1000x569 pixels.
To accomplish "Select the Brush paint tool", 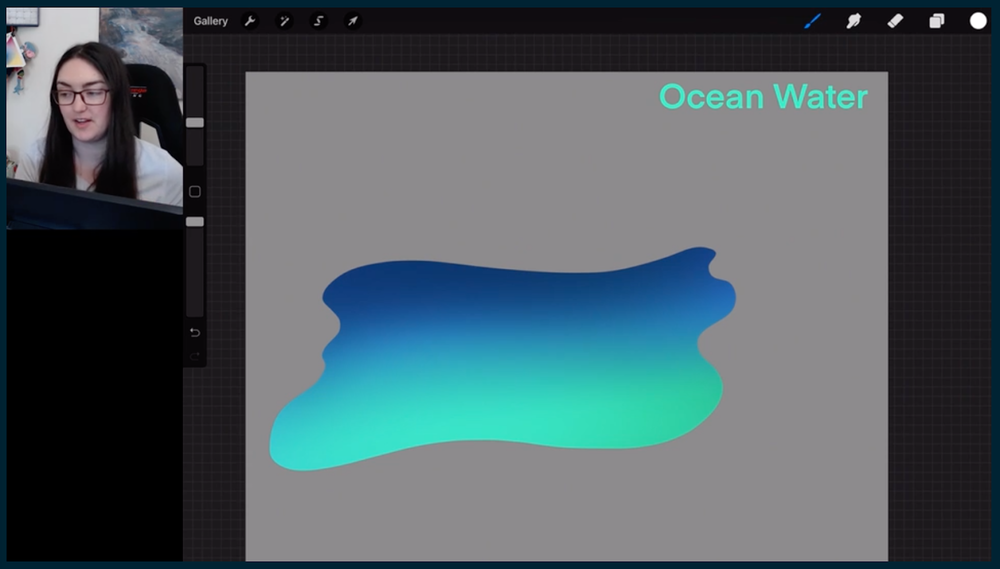I will tap(812, 21).
